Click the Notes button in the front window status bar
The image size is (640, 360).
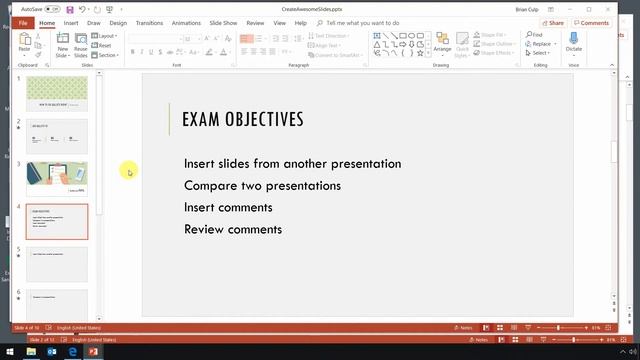point(463,328)
